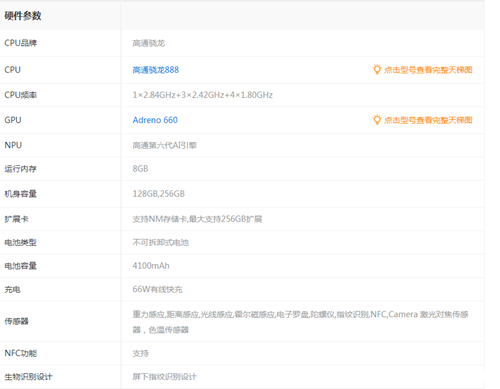Screen dimensions: 500x389
Task: Select the CPU row label above CPU频率
Action: [13, 70]
